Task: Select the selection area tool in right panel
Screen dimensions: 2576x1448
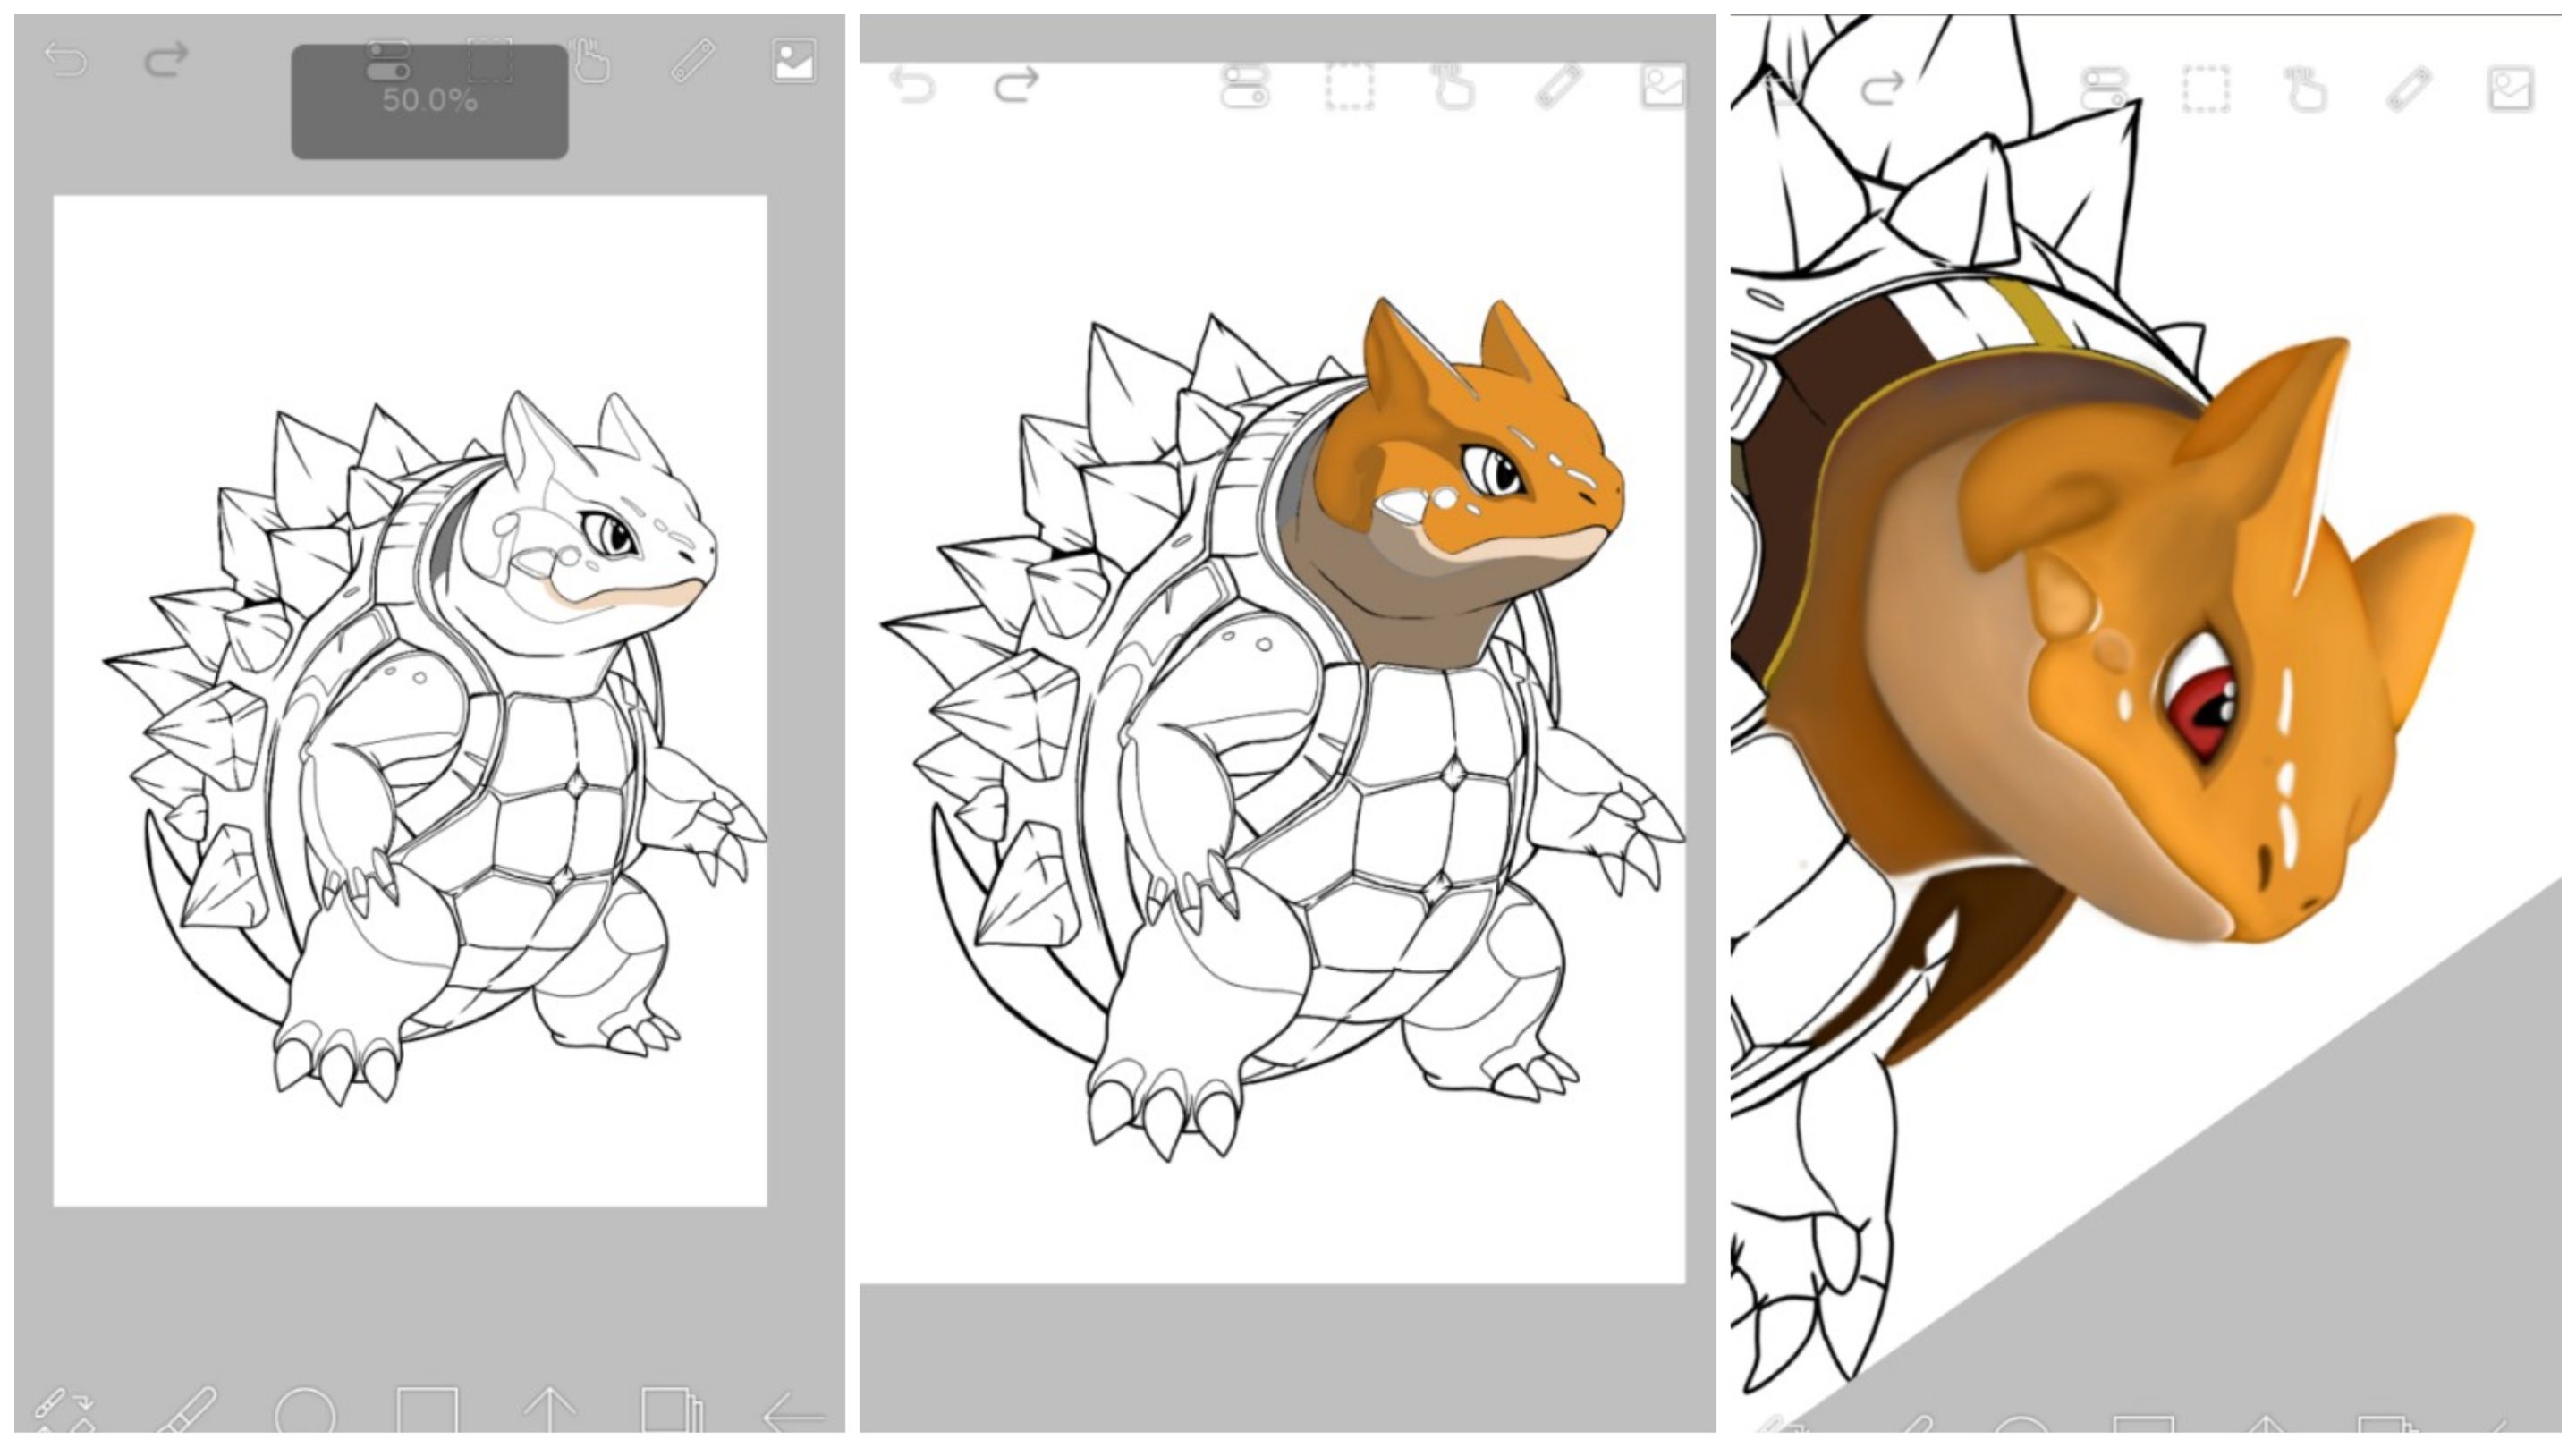Action: [2206, 90]
